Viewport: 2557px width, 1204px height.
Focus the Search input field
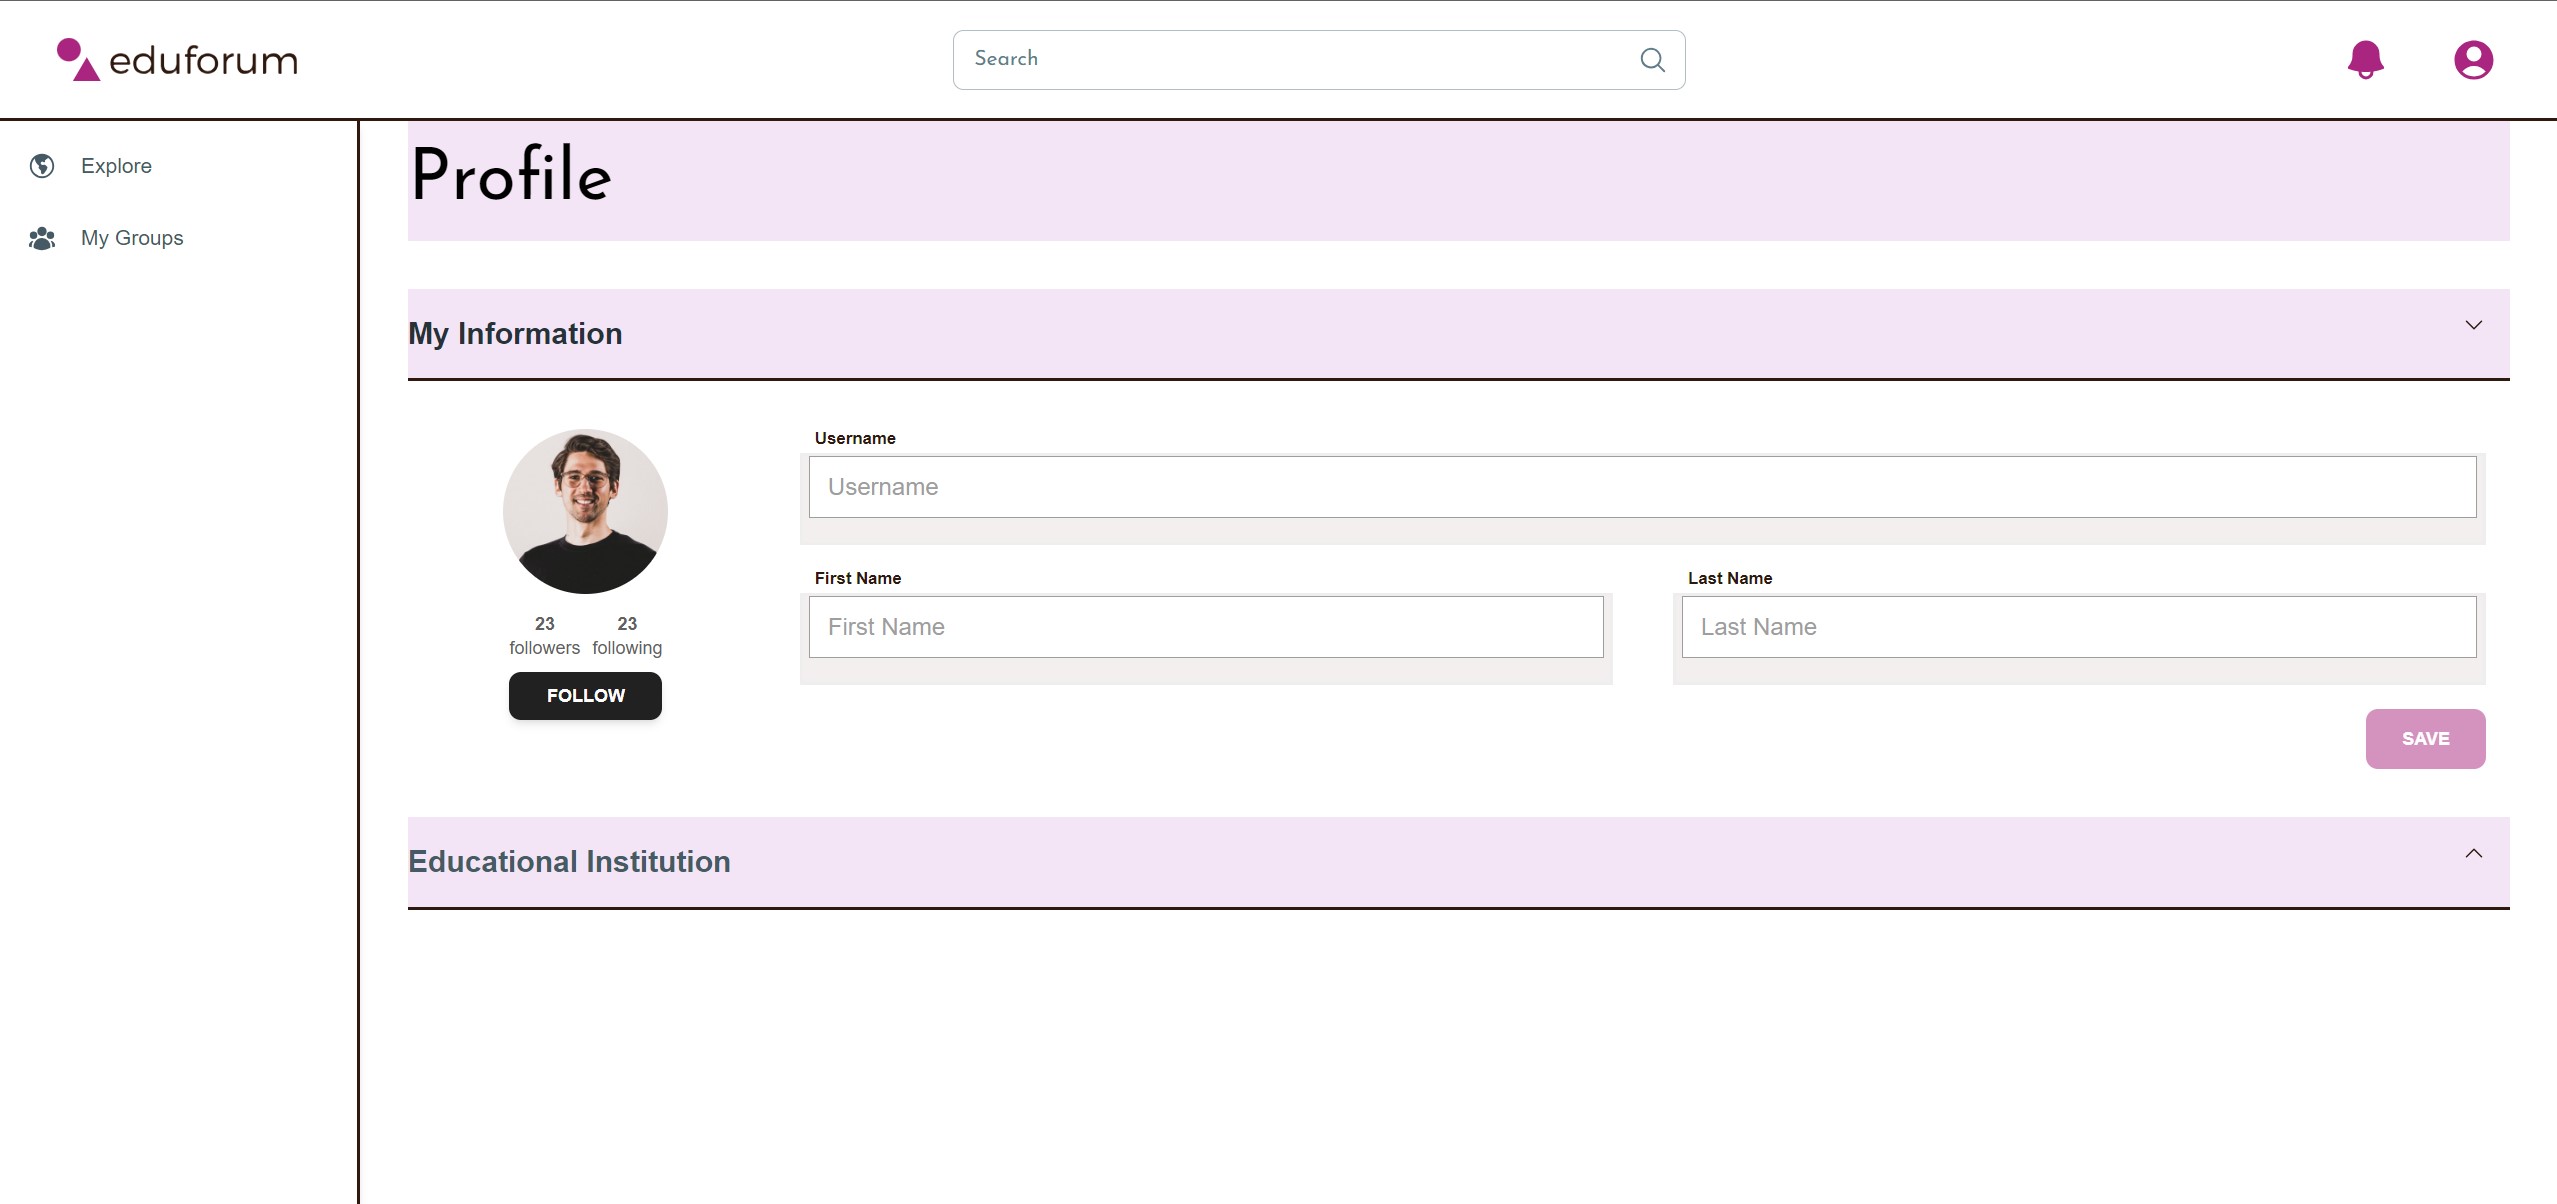click(1290, 60)
